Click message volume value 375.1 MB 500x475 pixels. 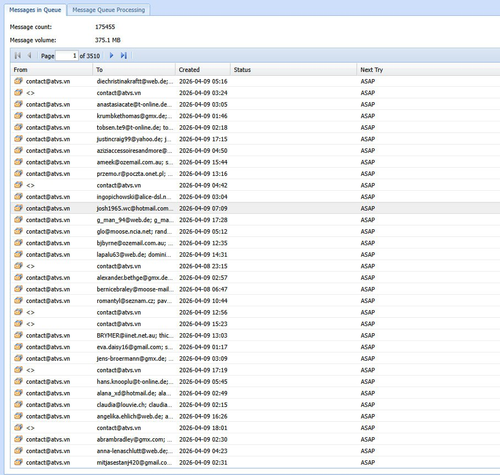108,40
